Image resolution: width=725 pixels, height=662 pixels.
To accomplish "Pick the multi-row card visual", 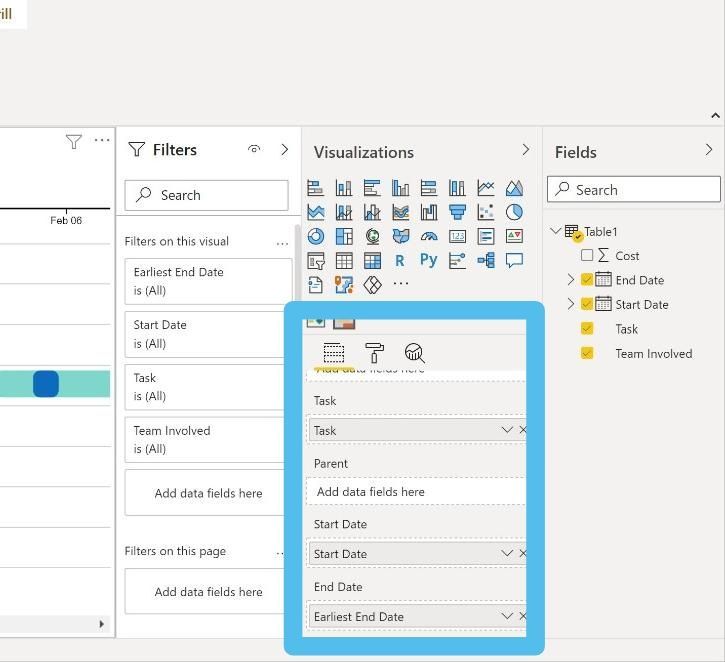I will coord(485,236).
